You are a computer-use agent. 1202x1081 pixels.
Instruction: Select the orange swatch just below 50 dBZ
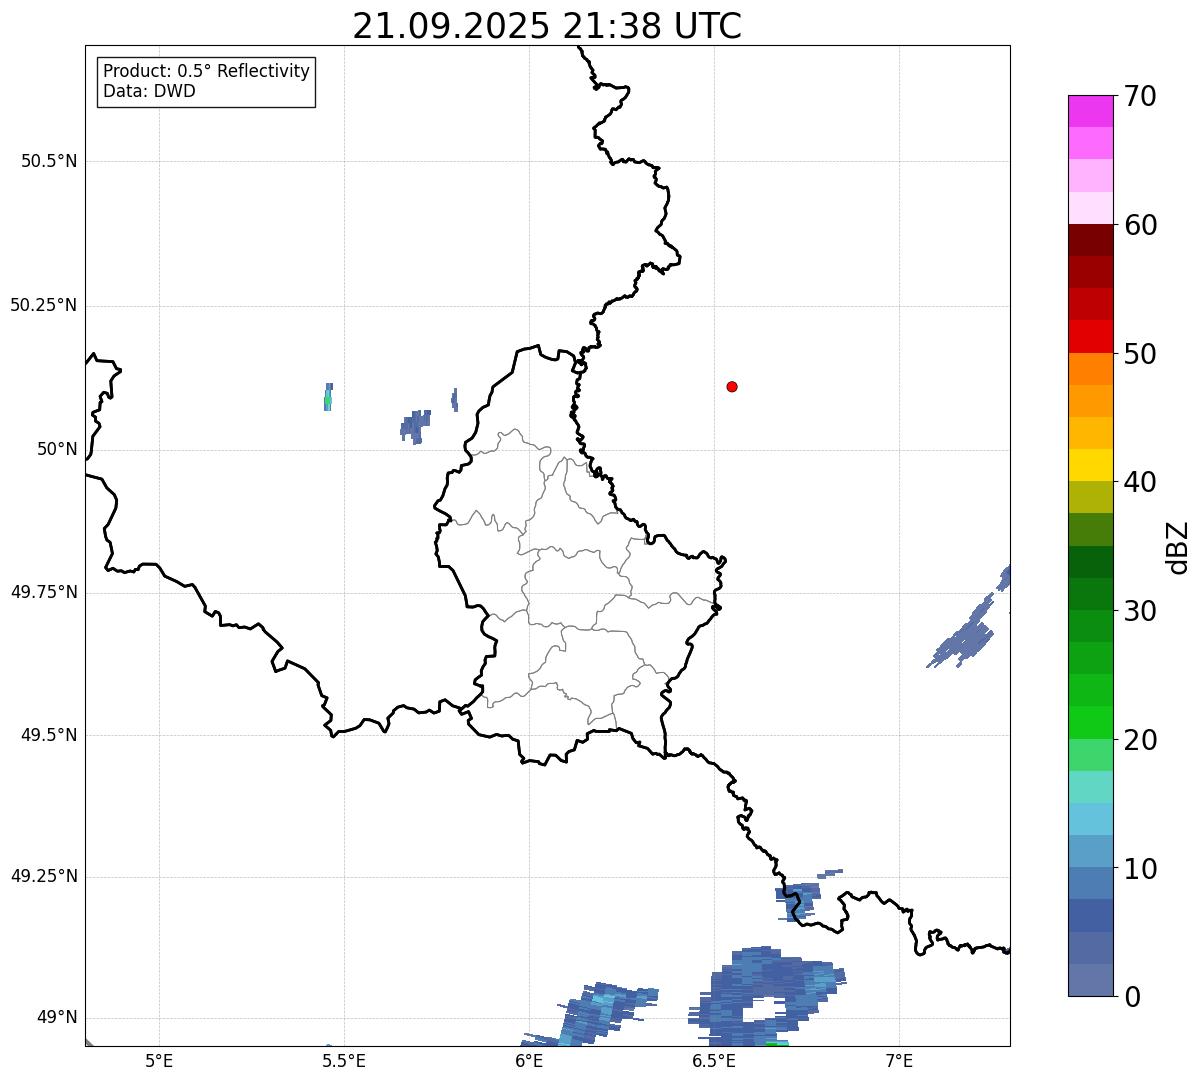pos(1090,369)
